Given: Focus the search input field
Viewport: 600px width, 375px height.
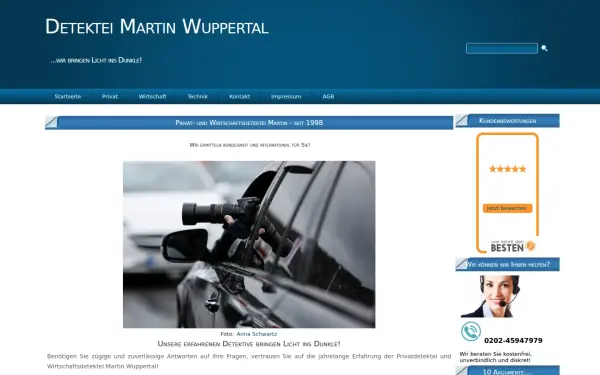Looking at the screenshot, I should pyautogui.click(x=502, y=48).
